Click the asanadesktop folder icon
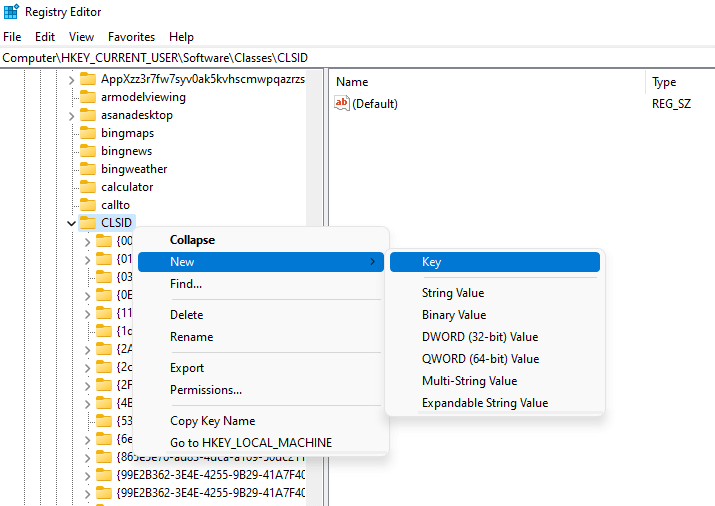715x506 pixels. [x=88, y=115]
